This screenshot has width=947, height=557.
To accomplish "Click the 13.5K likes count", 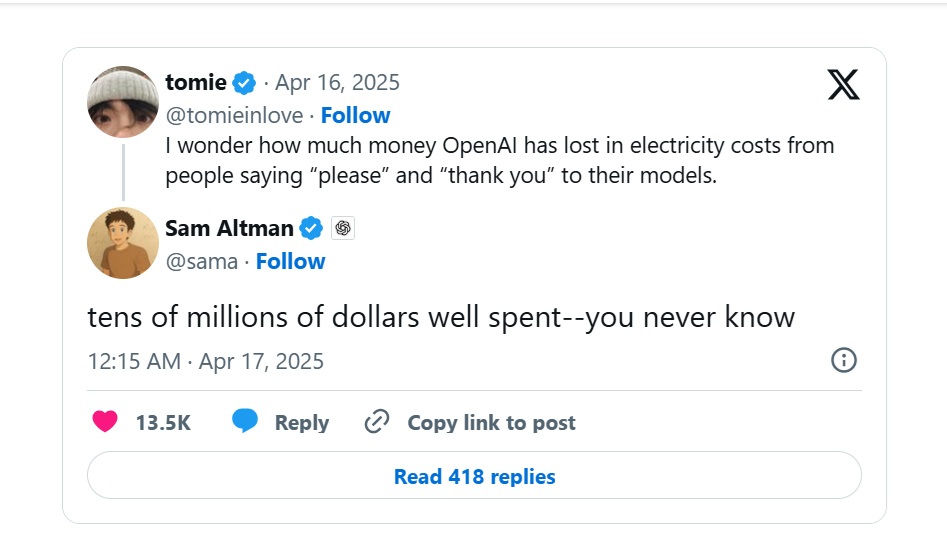I will click(x=163, y=423).
